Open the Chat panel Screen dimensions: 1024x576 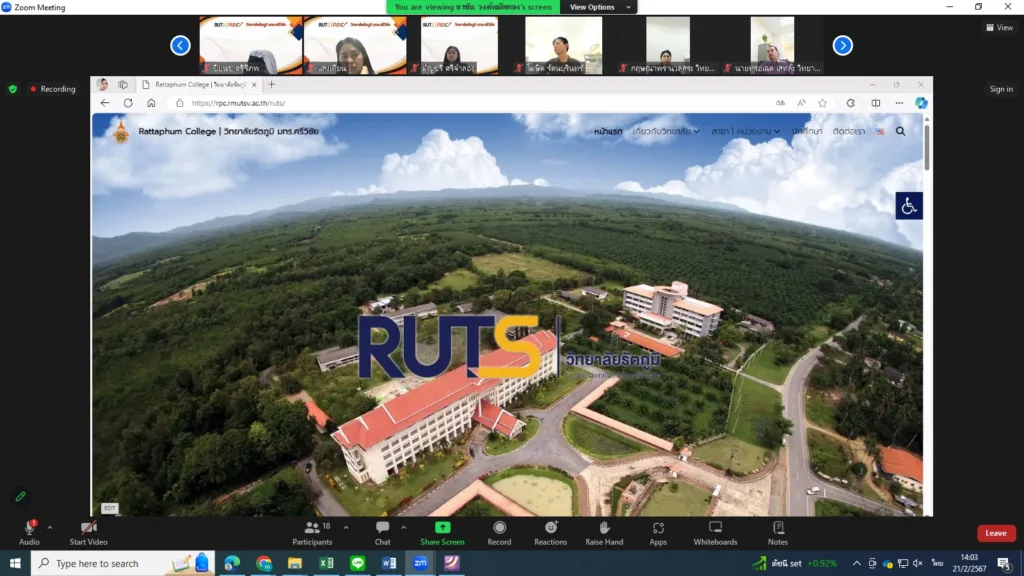click(383, 532)
